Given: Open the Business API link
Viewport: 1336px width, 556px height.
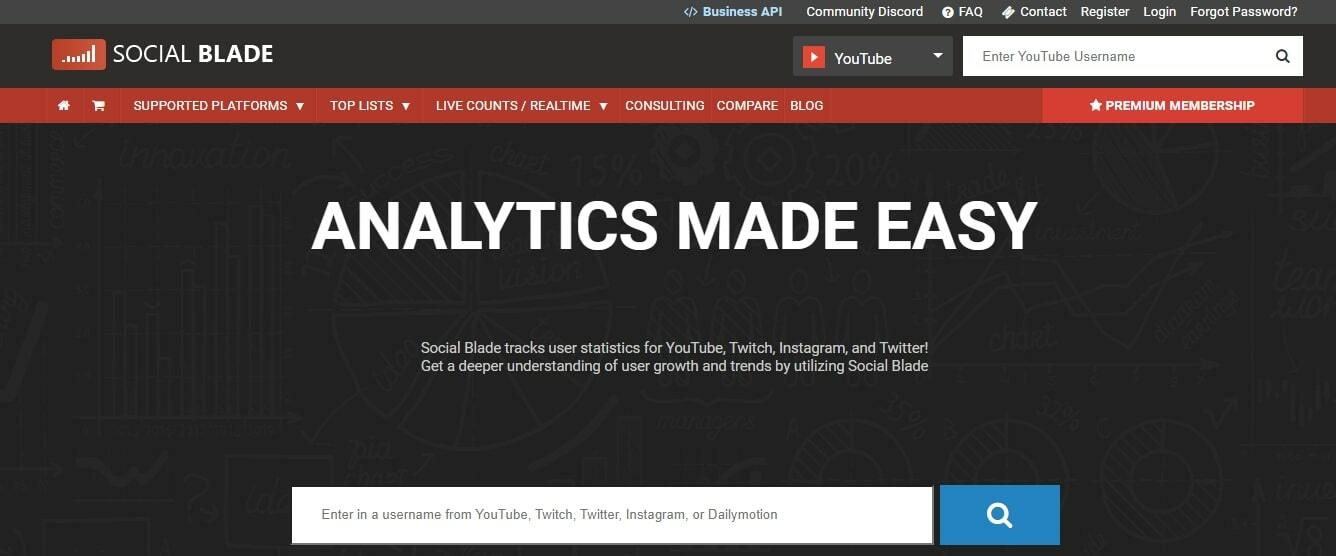Looking at the screenshot, I should pyautogui.click(x=733, y=12).
